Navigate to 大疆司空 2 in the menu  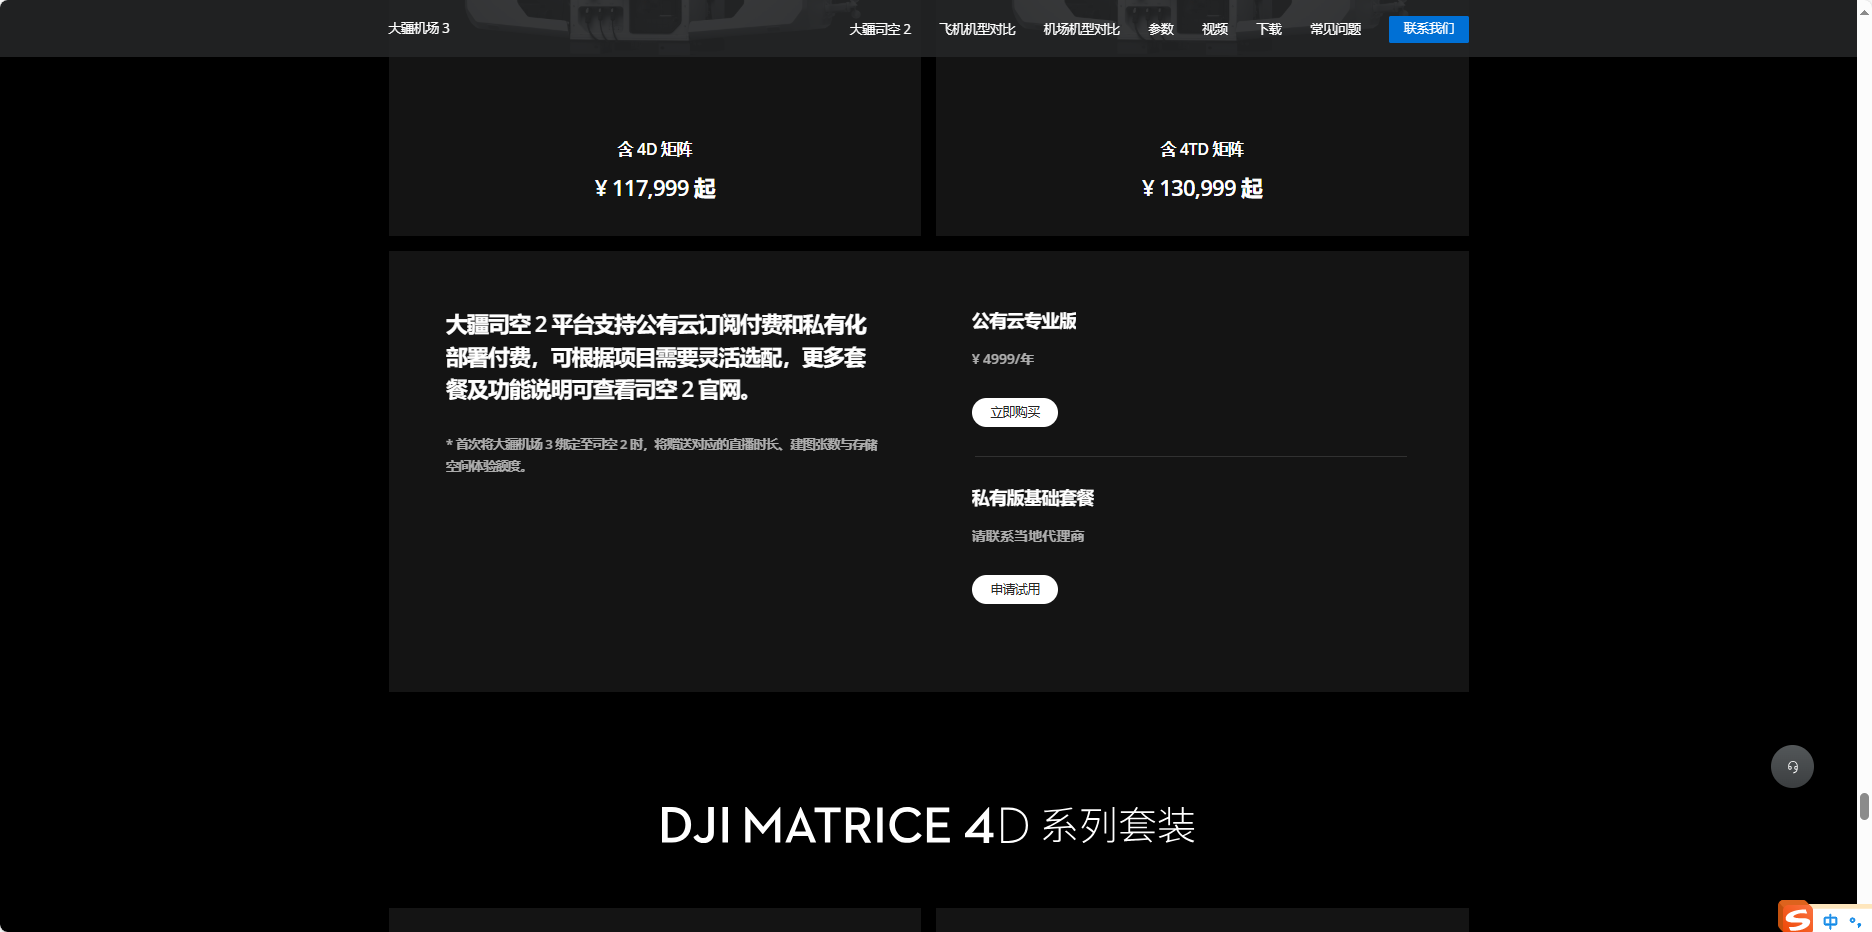point(879,30)
